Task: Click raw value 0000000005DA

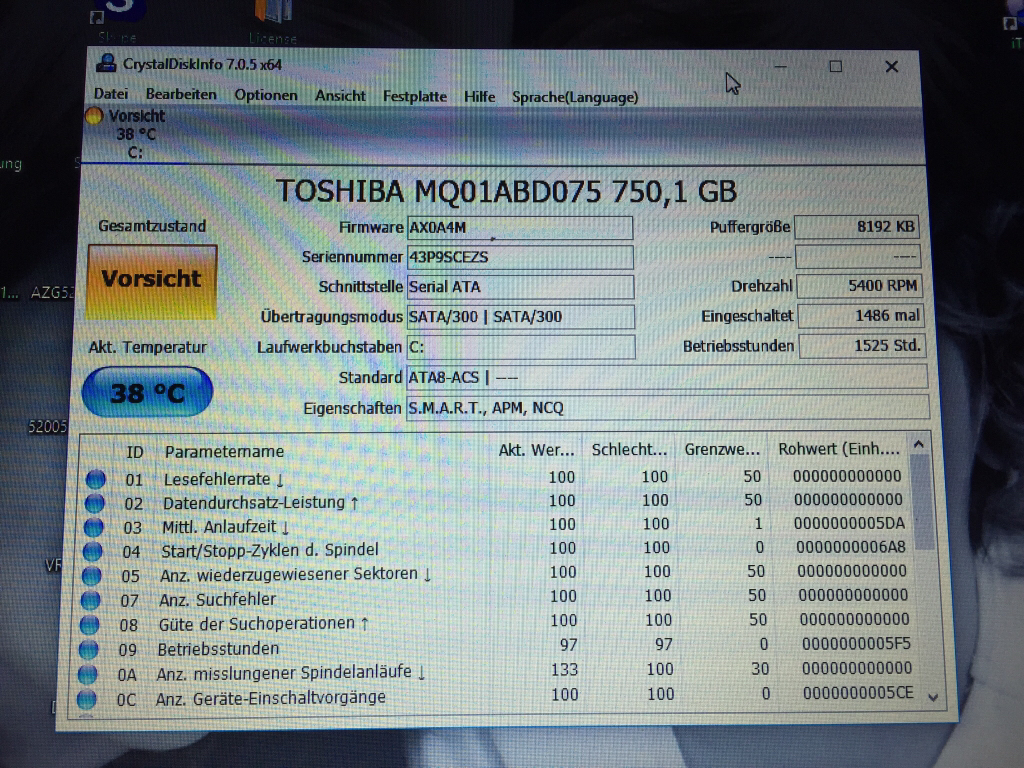Action: (849, 524)
